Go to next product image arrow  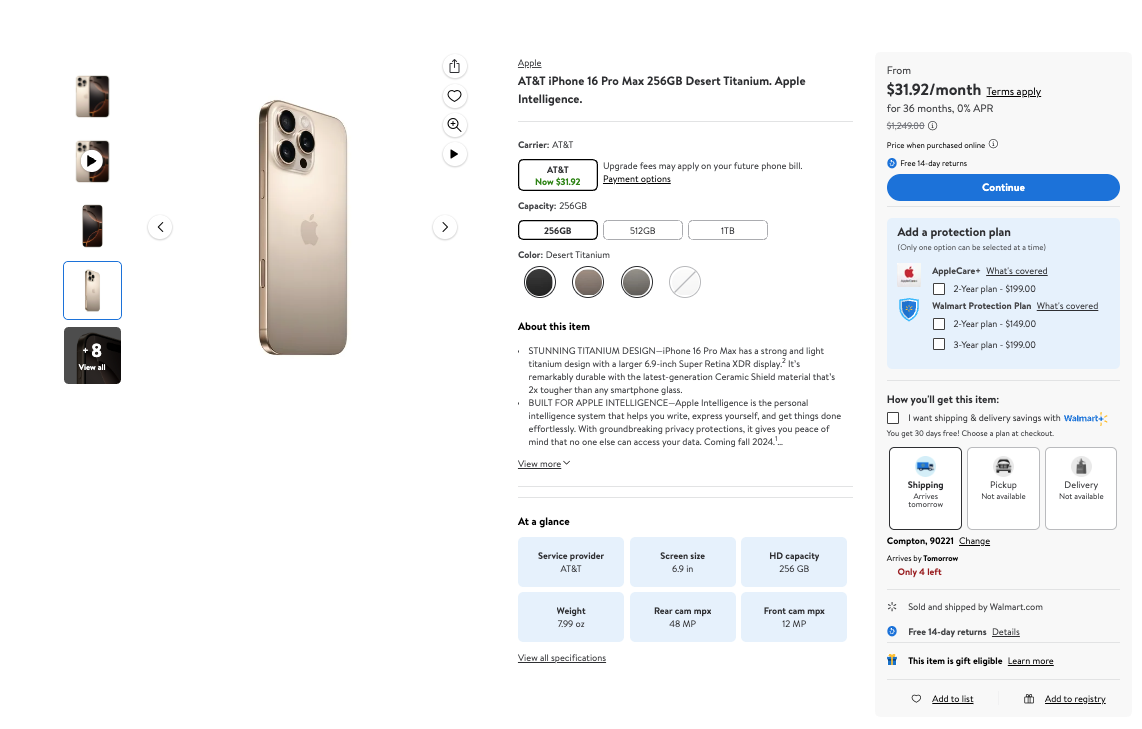[445, 227]
